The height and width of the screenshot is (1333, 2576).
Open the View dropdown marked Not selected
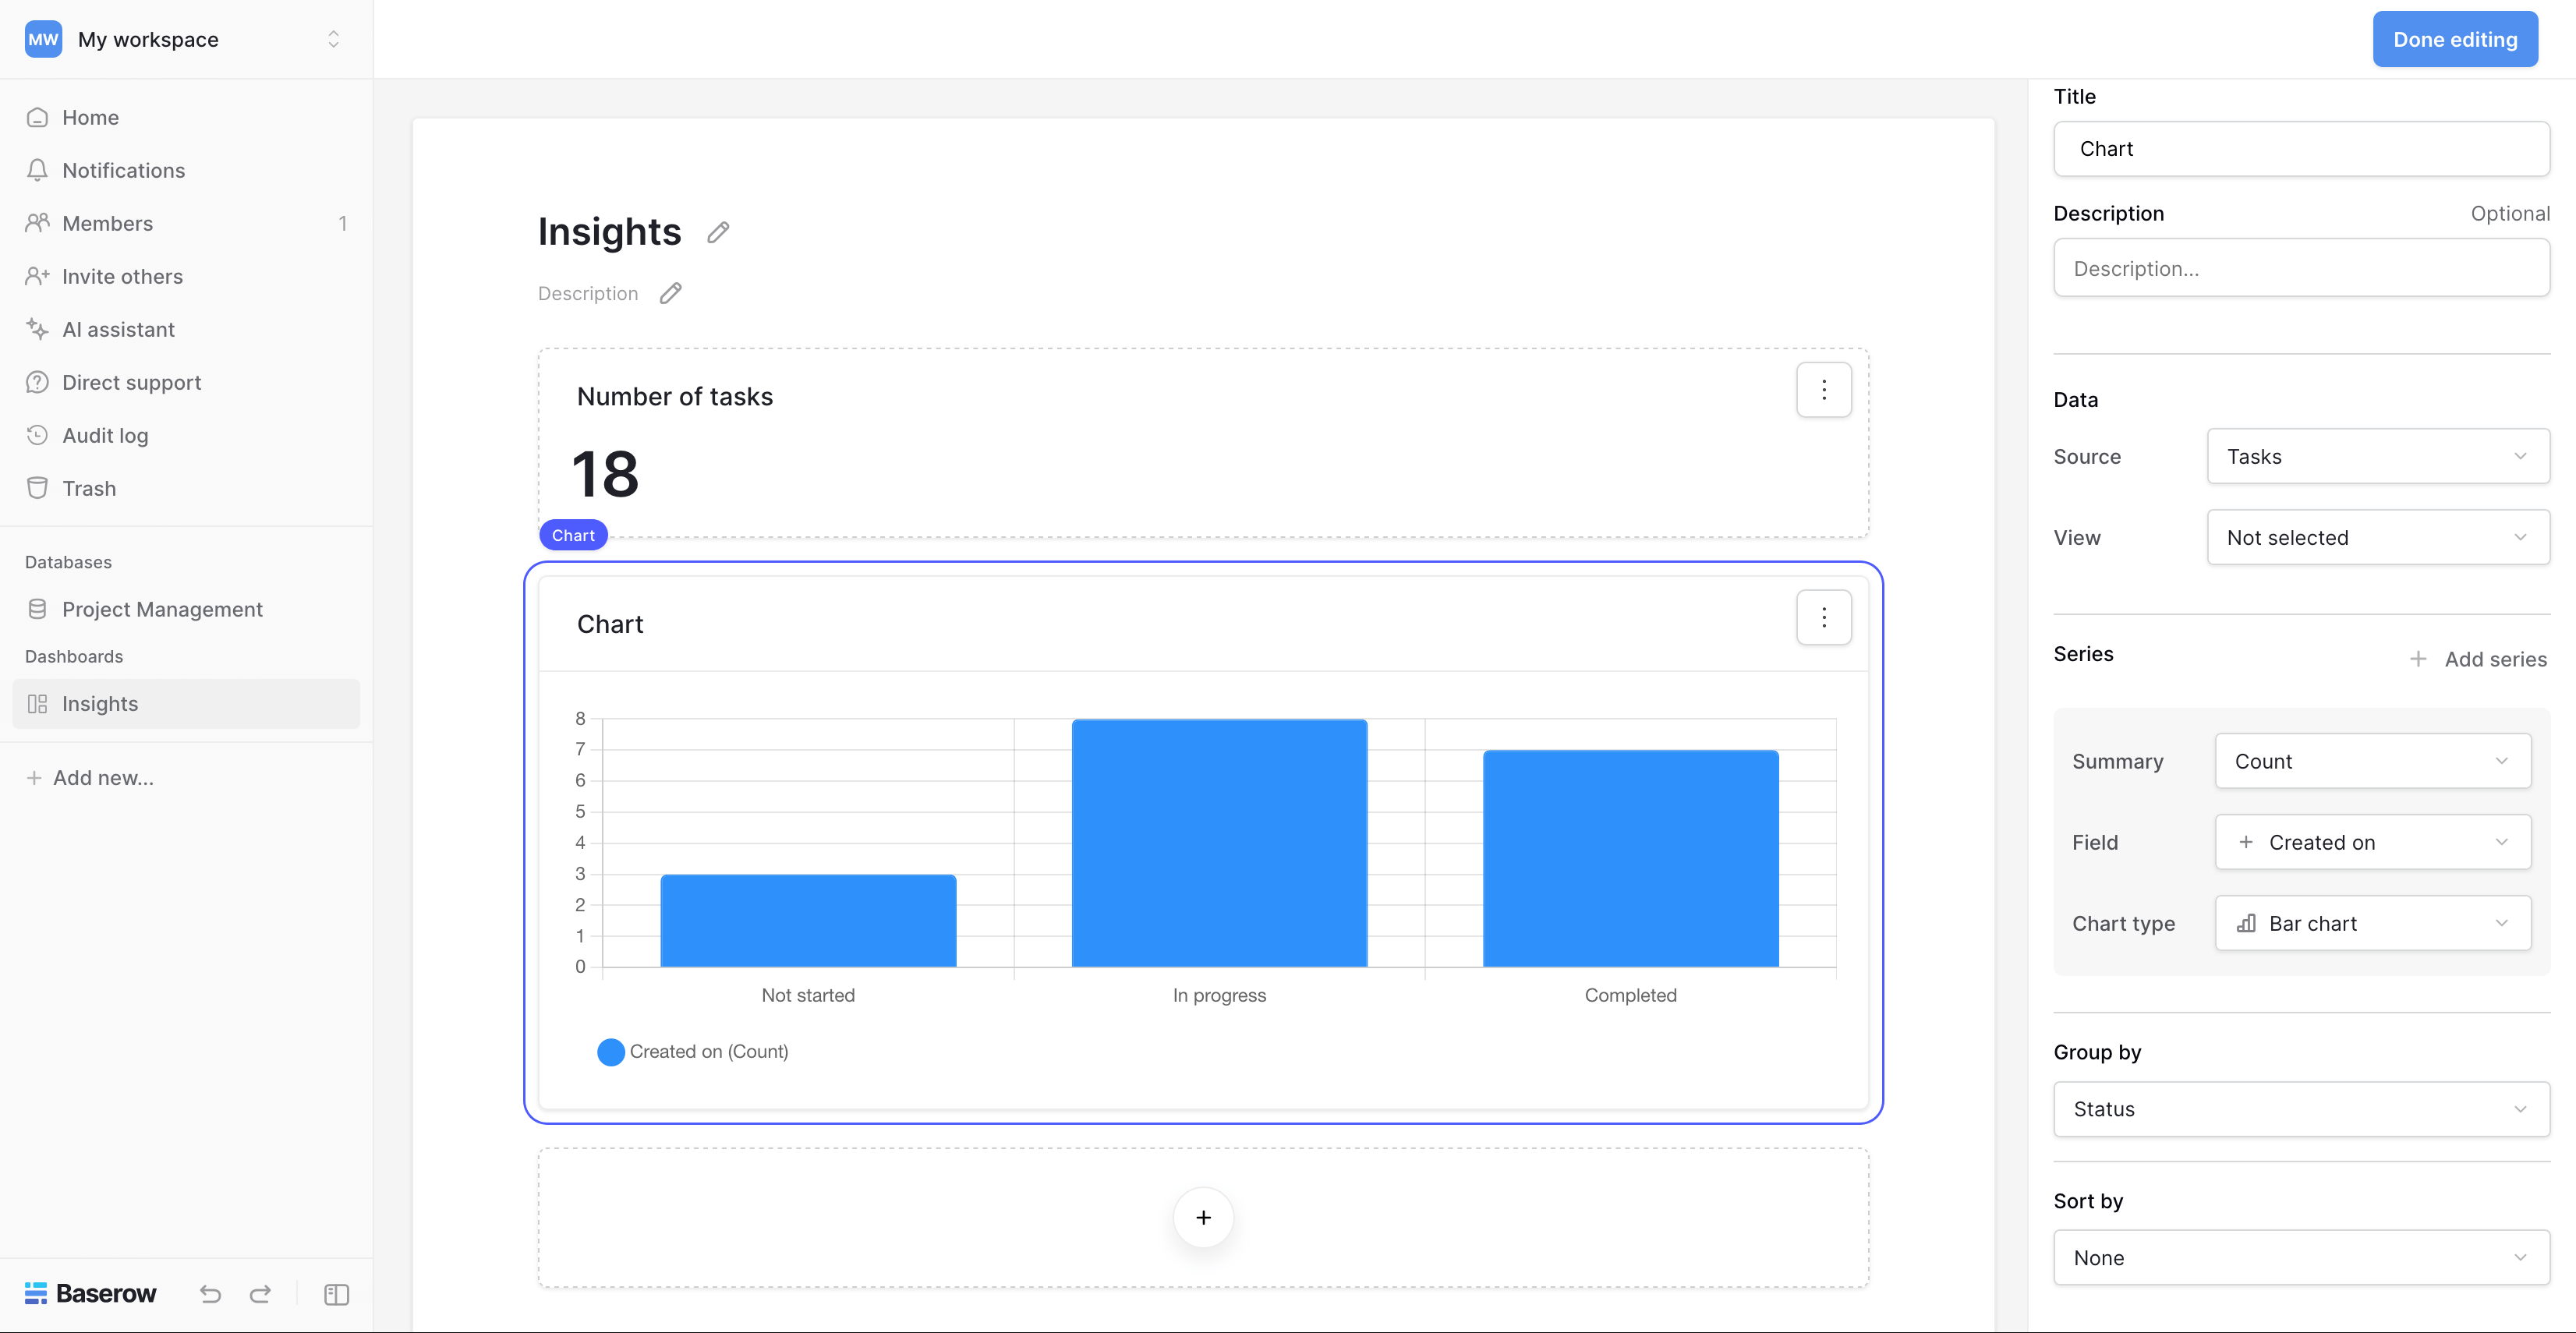[2378, 537]
